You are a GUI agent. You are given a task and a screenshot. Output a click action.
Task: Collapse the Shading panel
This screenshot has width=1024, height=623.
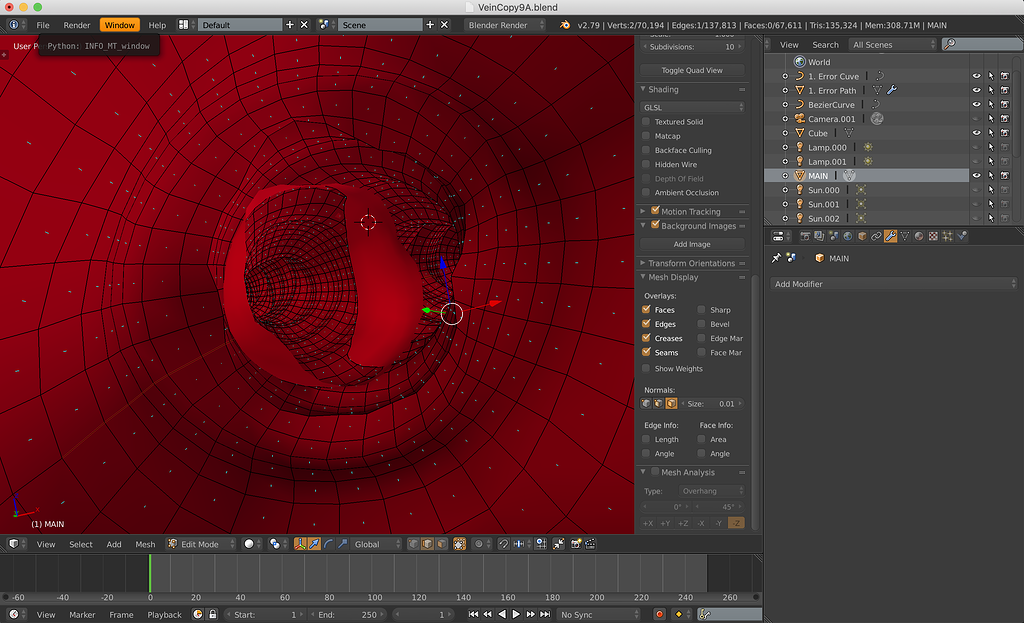643,89
